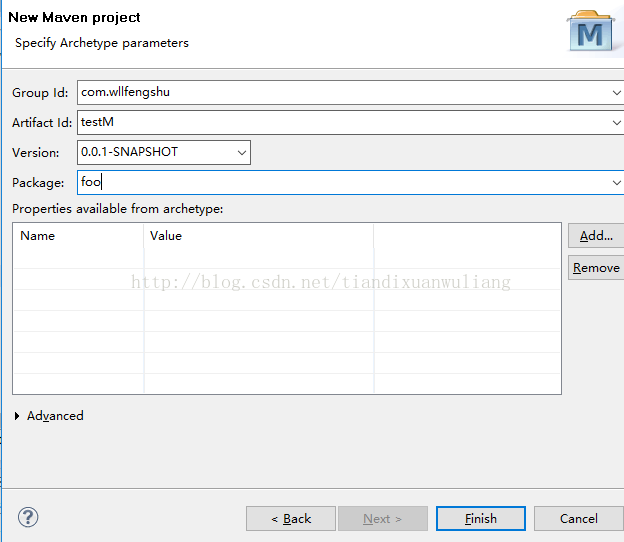This screenshot has width=624, height=542.
Task: Open the Version dropdown arrow
Action: click(x=242, y=152)
